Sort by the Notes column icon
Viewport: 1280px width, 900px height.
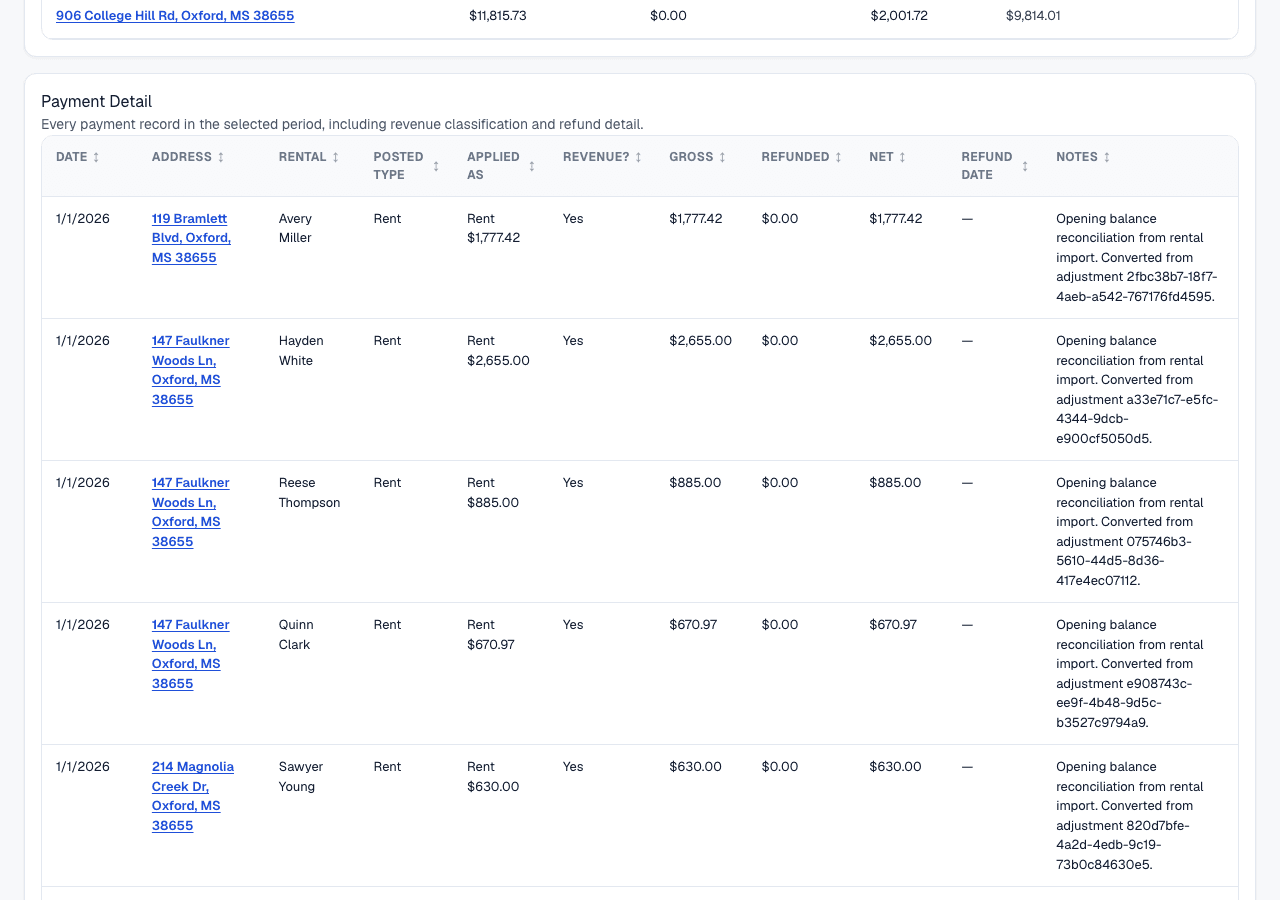[x=1107, y=158]
